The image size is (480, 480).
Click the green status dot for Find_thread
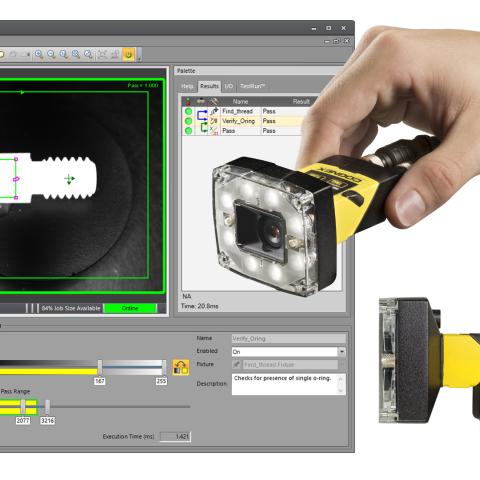[x=188, y=111]
